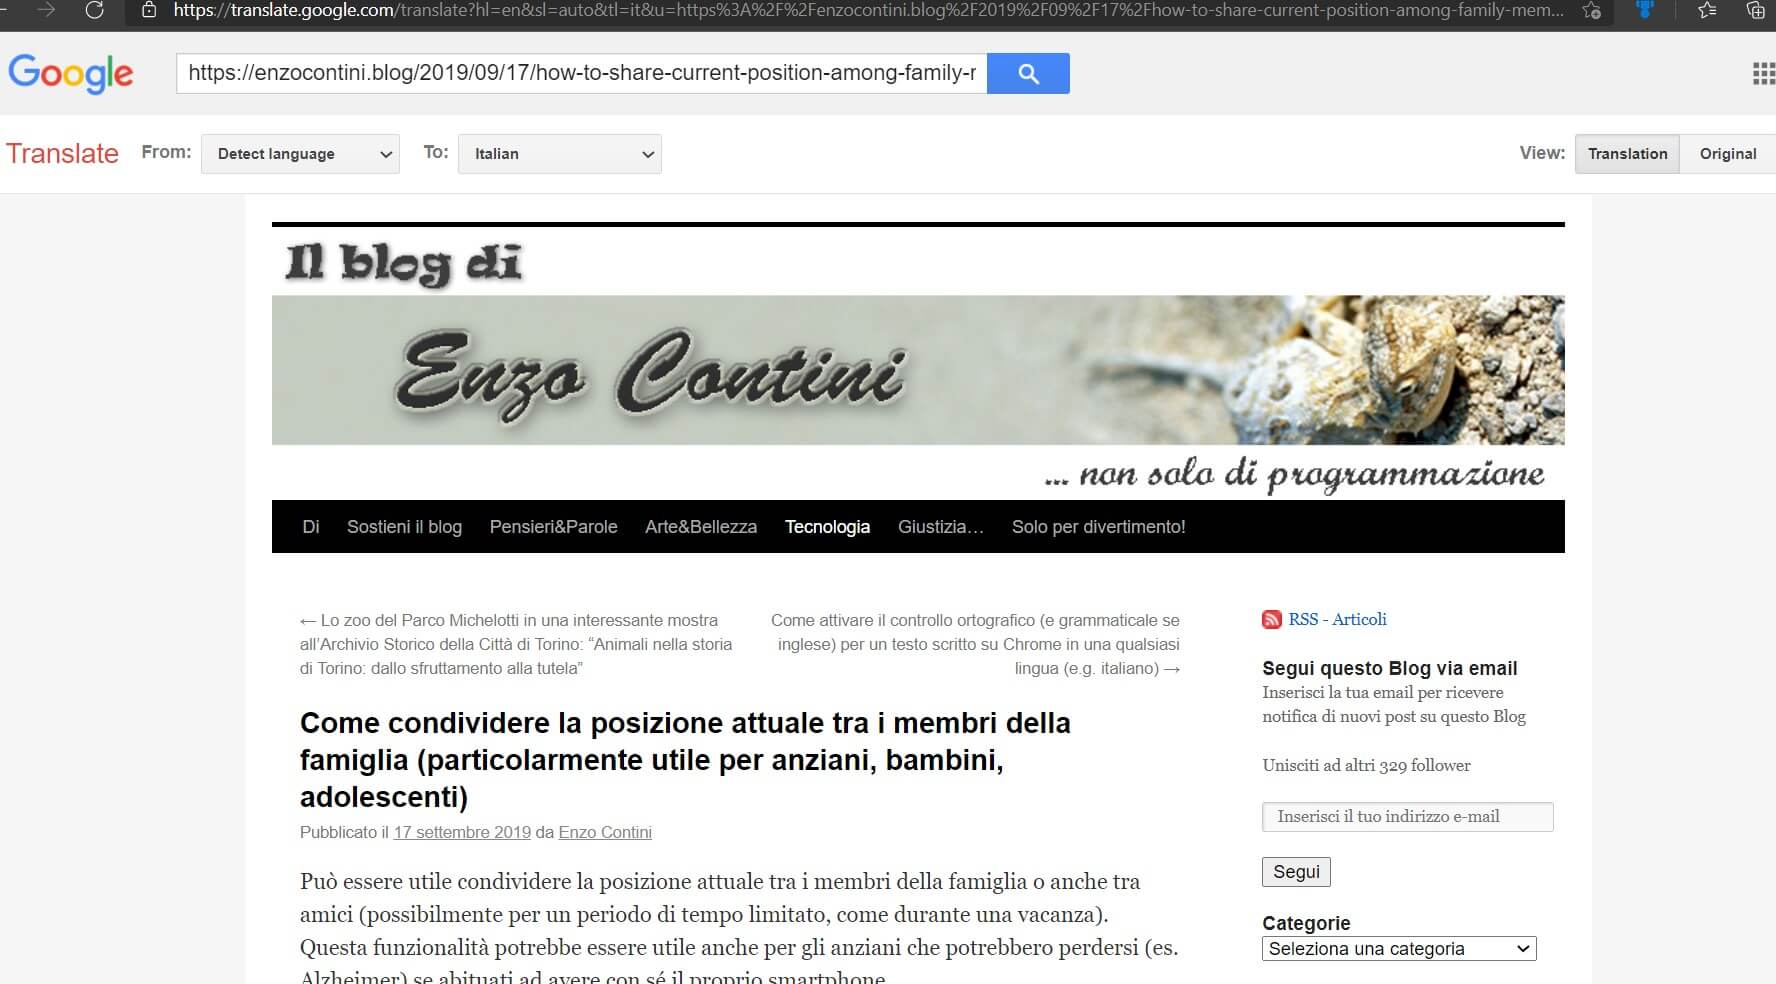This screenshot has width=1776, height=984.
Task: Open the Detect language dropdown
Action: tap(300, 154)
